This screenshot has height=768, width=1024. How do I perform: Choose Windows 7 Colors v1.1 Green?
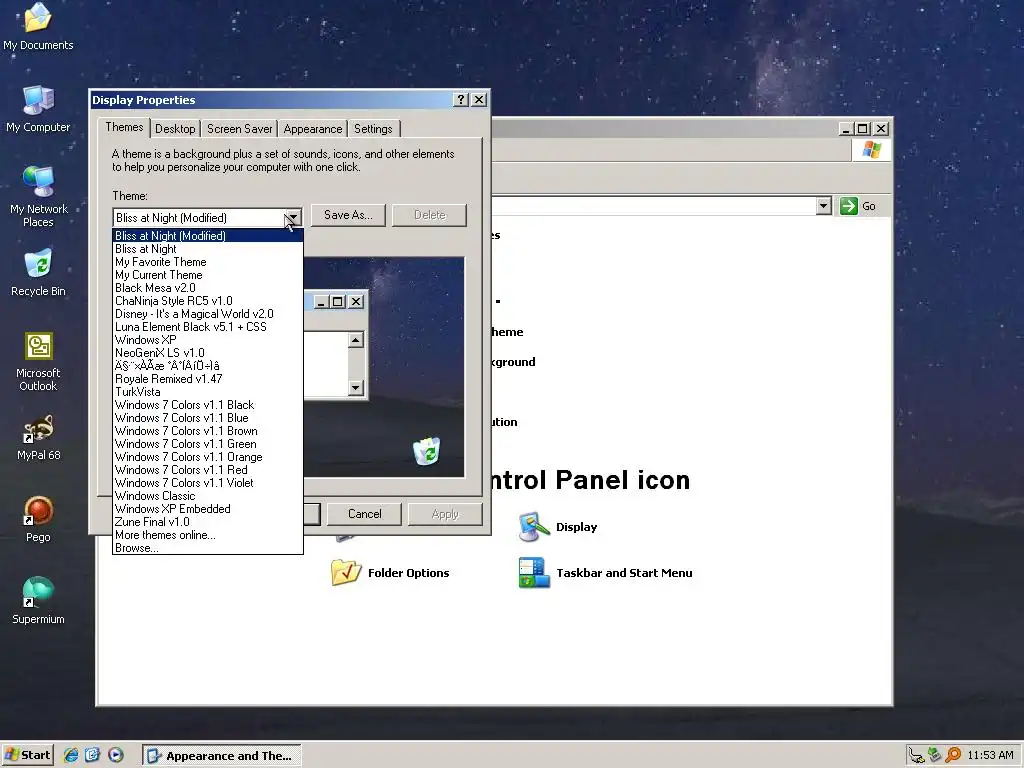point(208,444)
